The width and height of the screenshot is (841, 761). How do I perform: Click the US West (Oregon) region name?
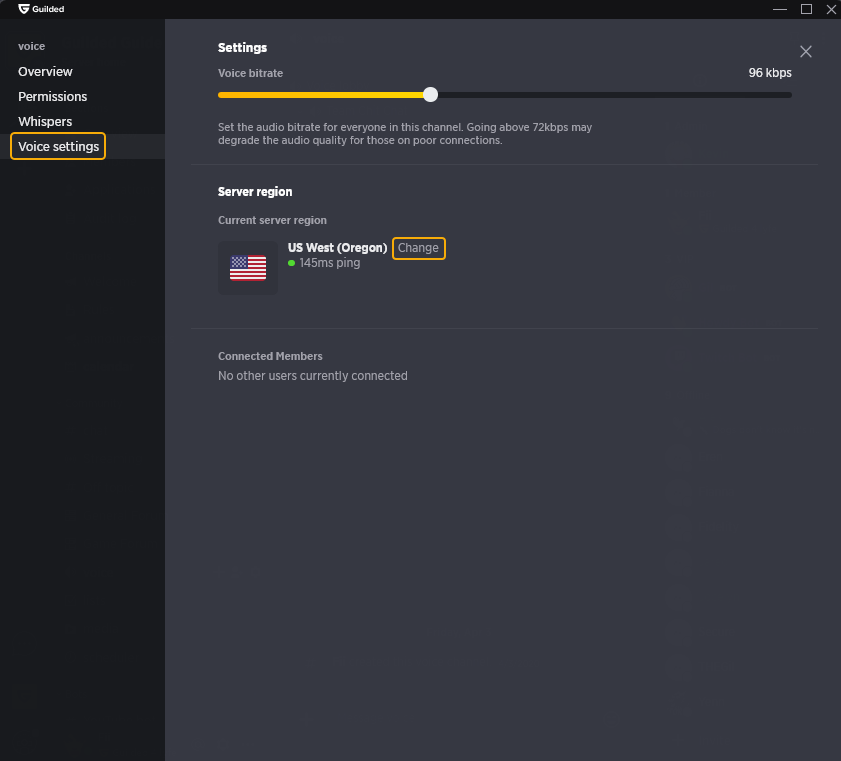[337, 248]
